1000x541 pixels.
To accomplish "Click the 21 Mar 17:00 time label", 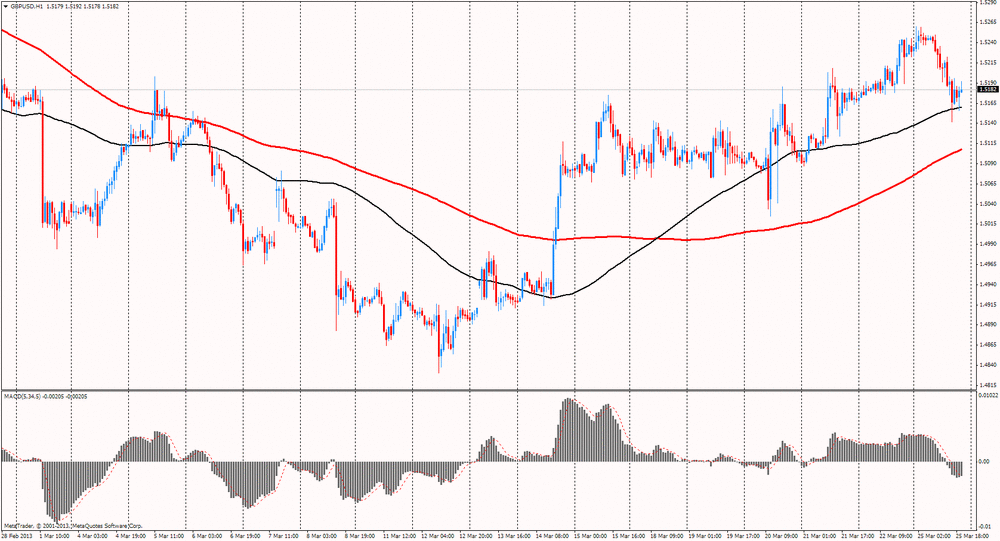I will [859, 536].
